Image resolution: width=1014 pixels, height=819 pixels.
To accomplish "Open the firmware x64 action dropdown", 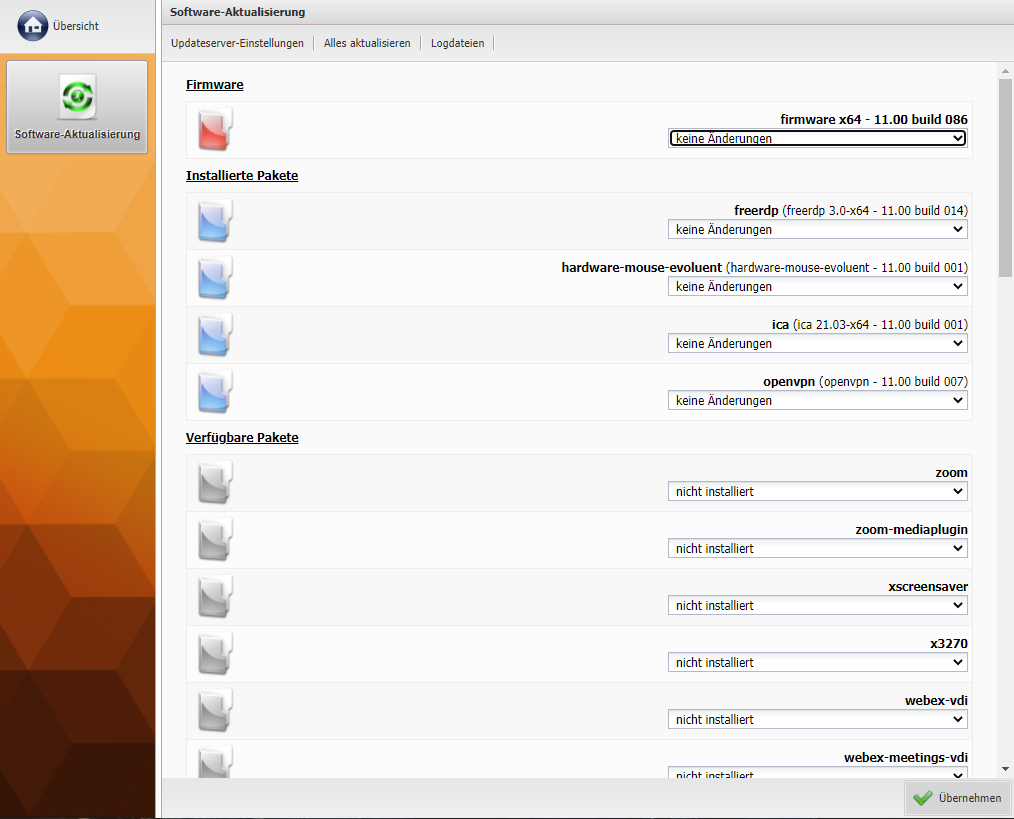I will coord(817,138).
